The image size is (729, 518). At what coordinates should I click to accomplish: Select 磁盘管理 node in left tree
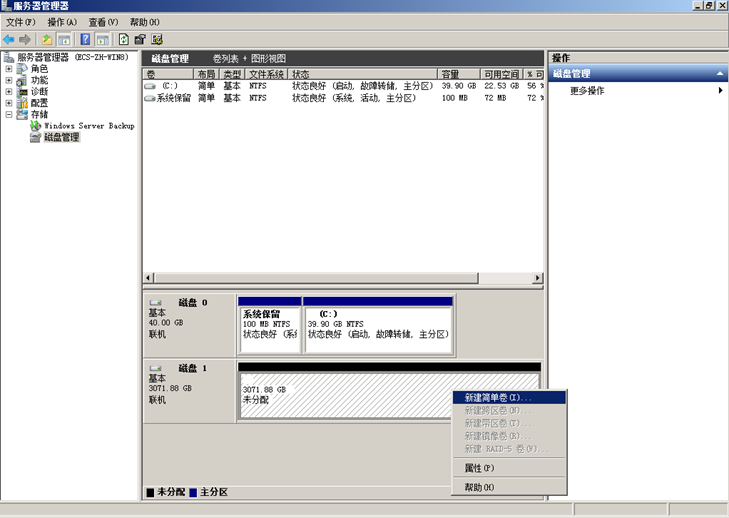point(61,137)
